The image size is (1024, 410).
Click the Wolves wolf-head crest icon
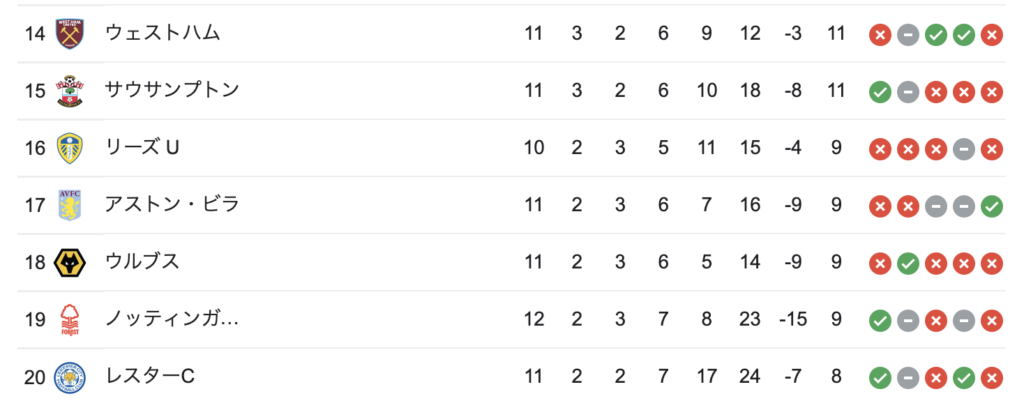[x=69, y=262]
